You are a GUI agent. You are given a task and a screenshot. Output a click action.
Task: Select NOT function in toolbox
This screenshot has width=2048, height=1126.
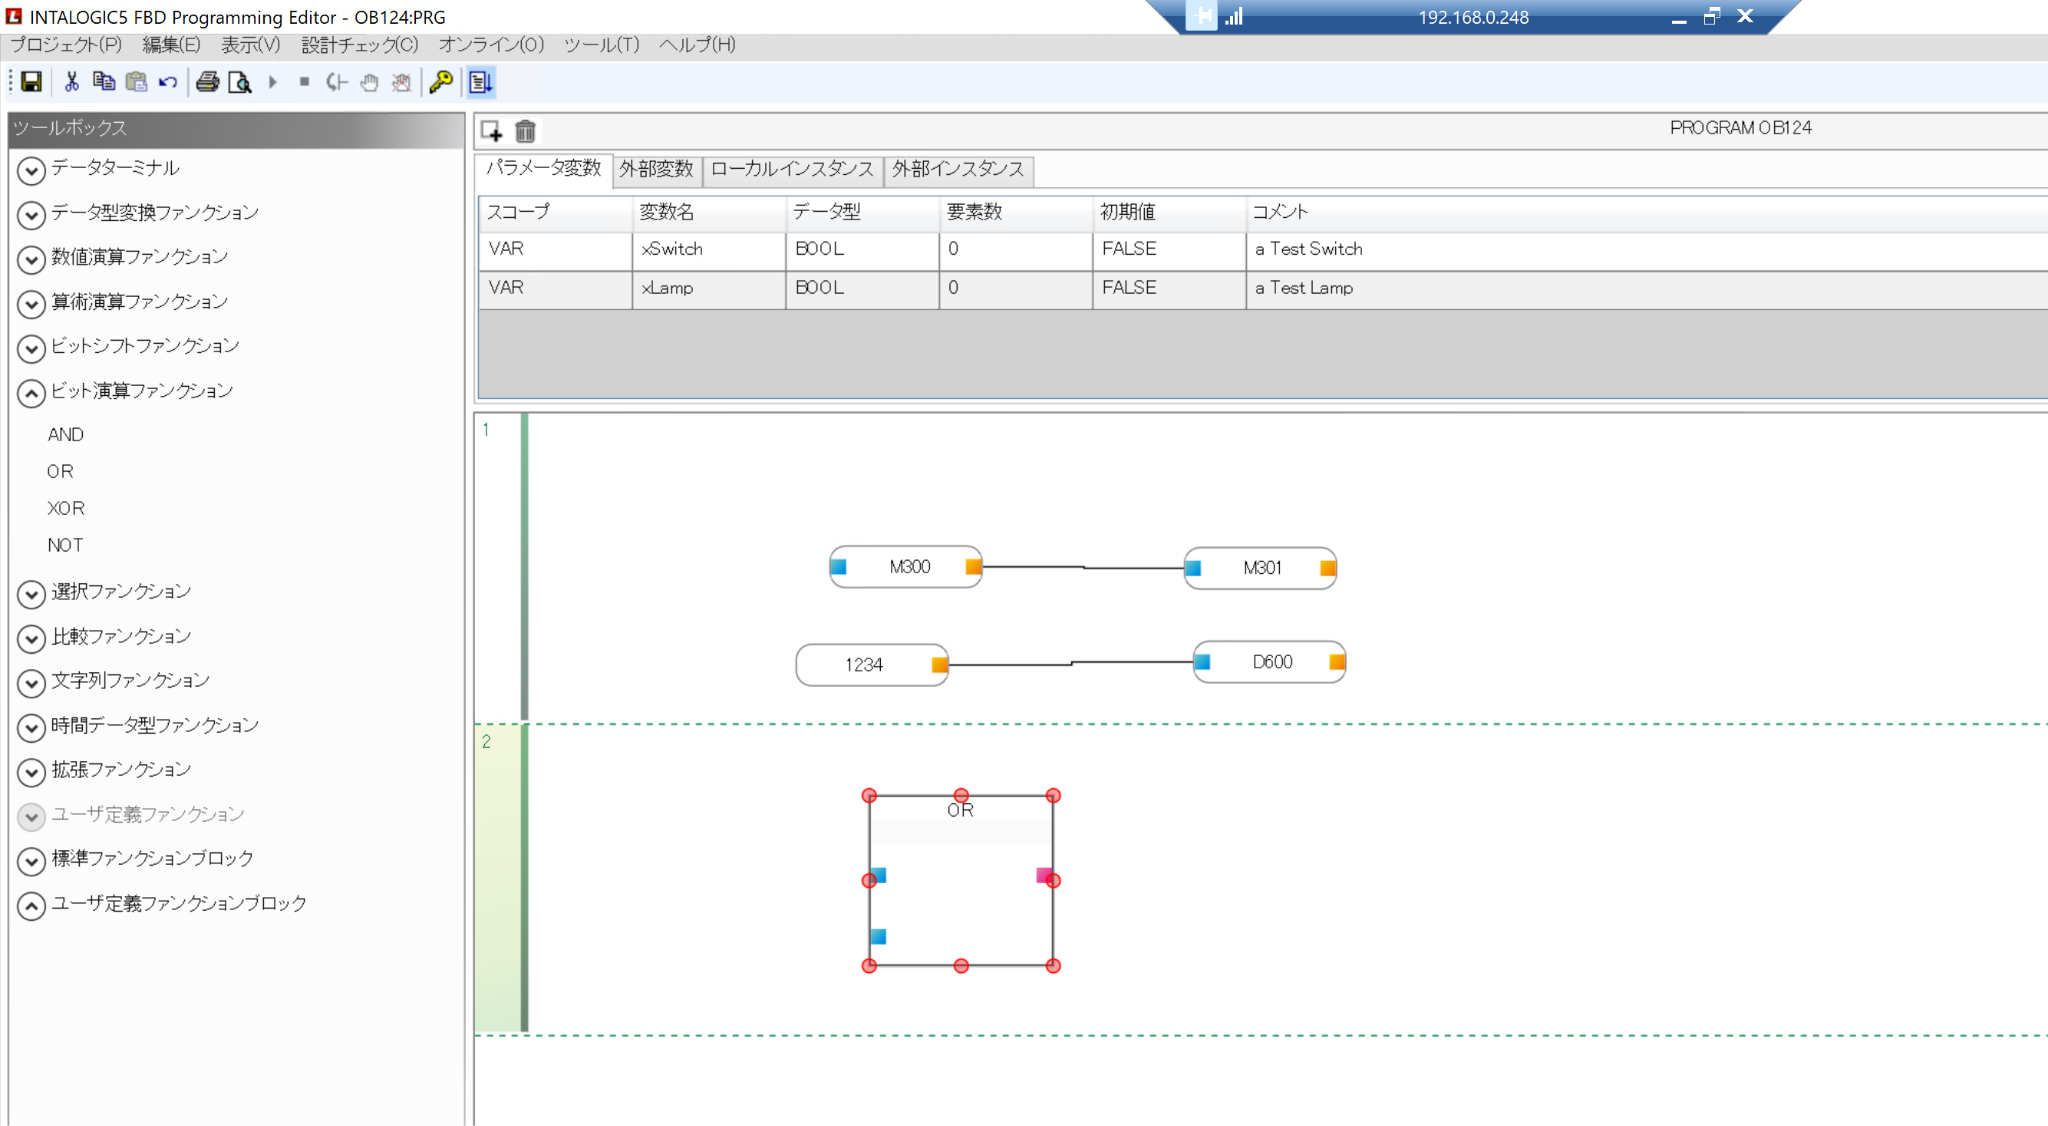point(65,545)
